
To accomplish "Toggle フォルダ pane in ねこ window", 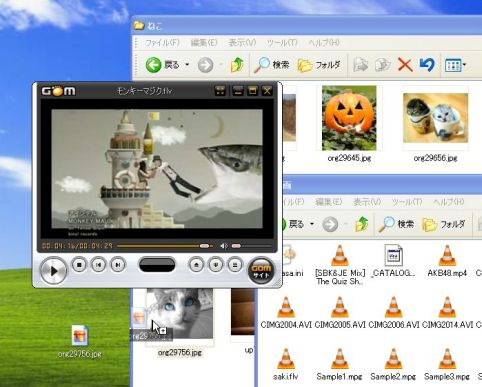I will click(319, 65).
